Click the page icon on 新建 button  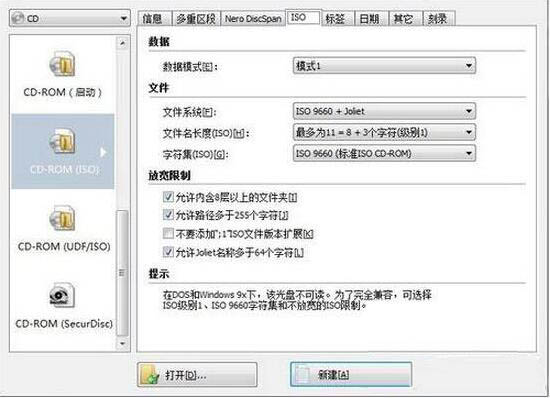[303, 375]
